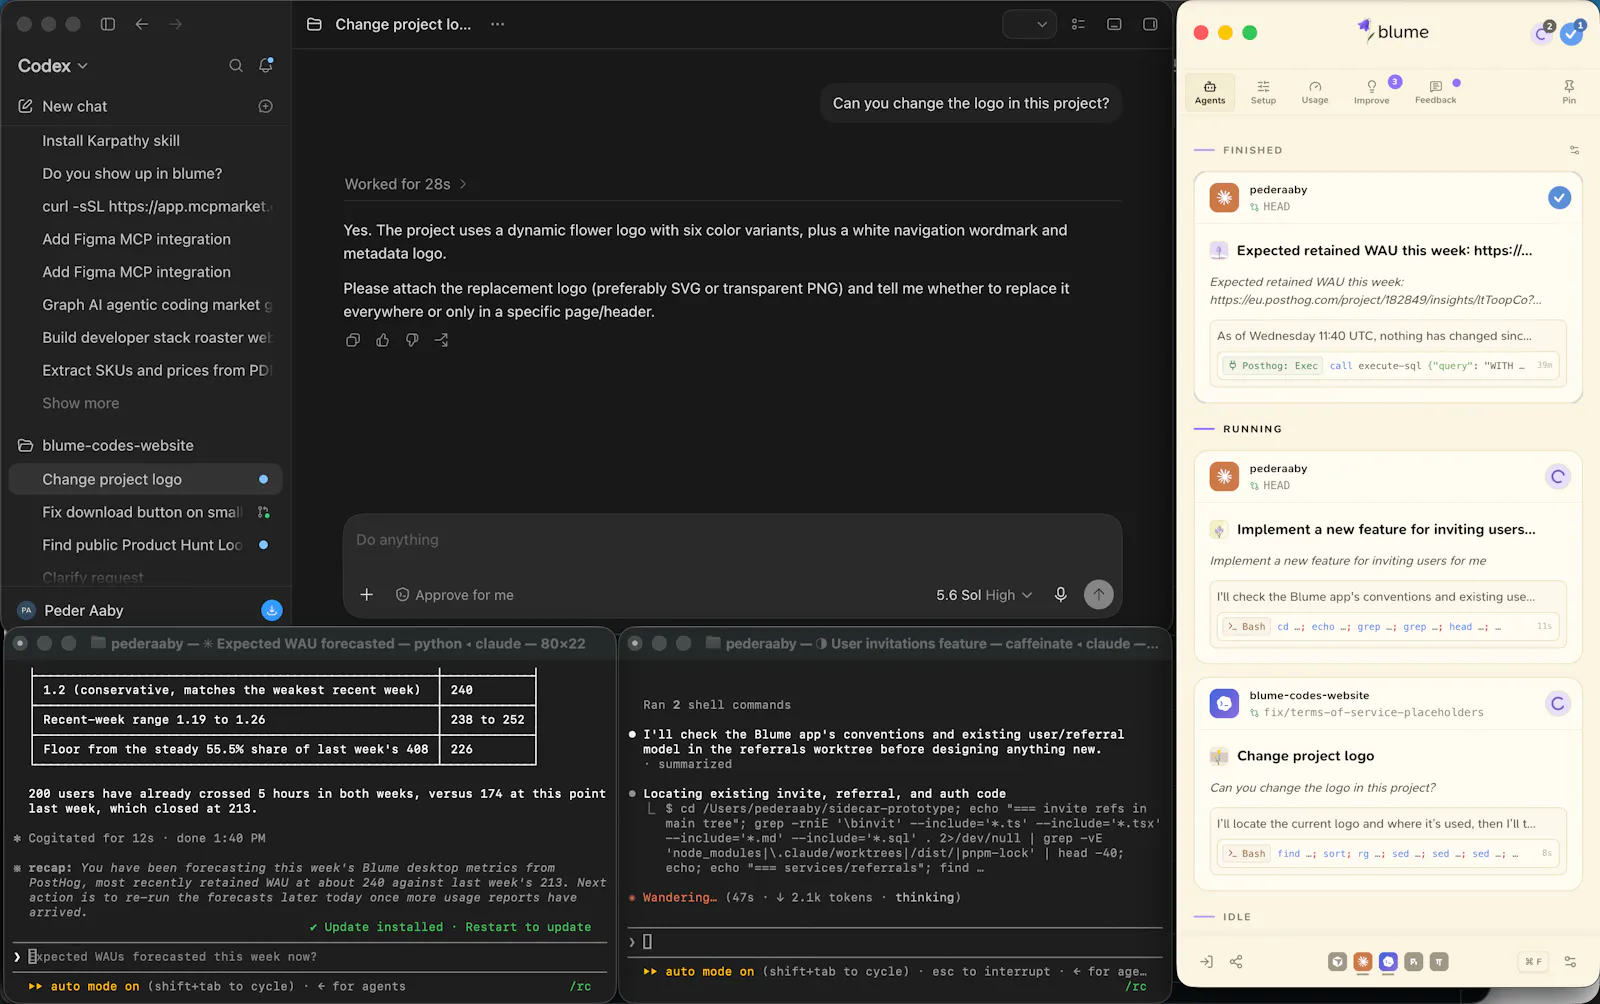Open the task list icon in Codex header
Screen dimensions: 1600x1004
pos(1078,24)
